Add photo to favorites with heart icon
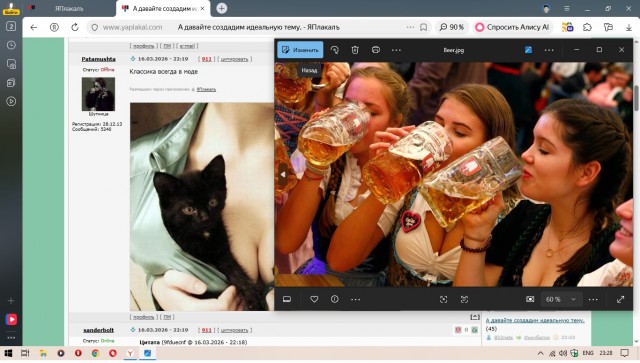Viewport: 640px width, 363px height. point(314,299)
